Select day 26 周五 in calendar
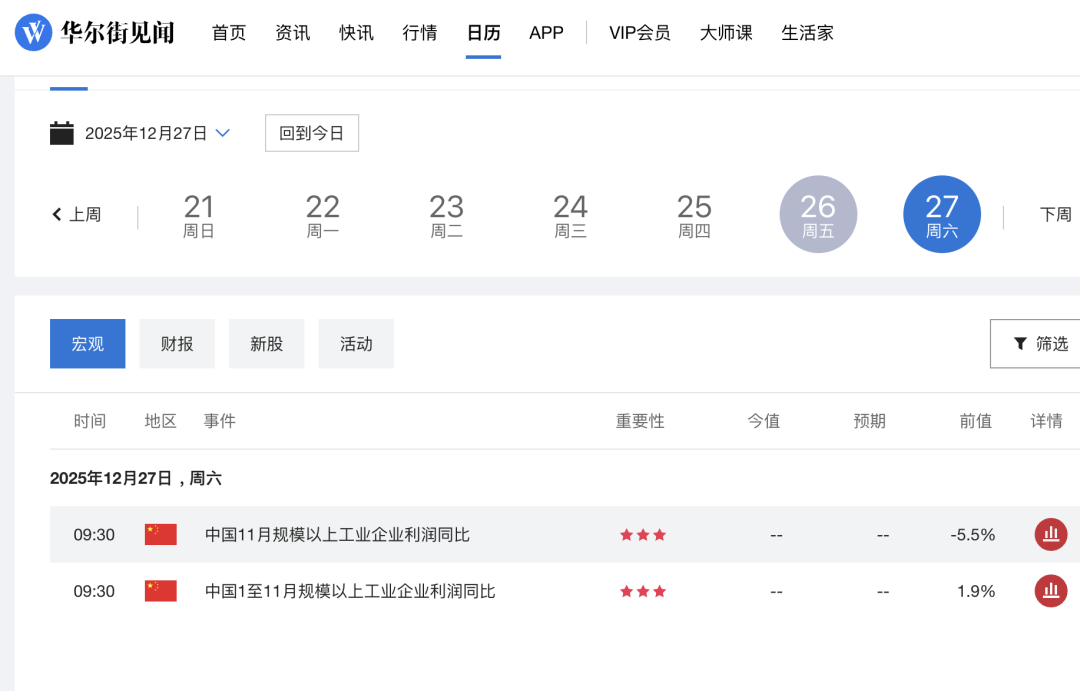Viewport: 1080px width, 691px height. click(818, 214)
